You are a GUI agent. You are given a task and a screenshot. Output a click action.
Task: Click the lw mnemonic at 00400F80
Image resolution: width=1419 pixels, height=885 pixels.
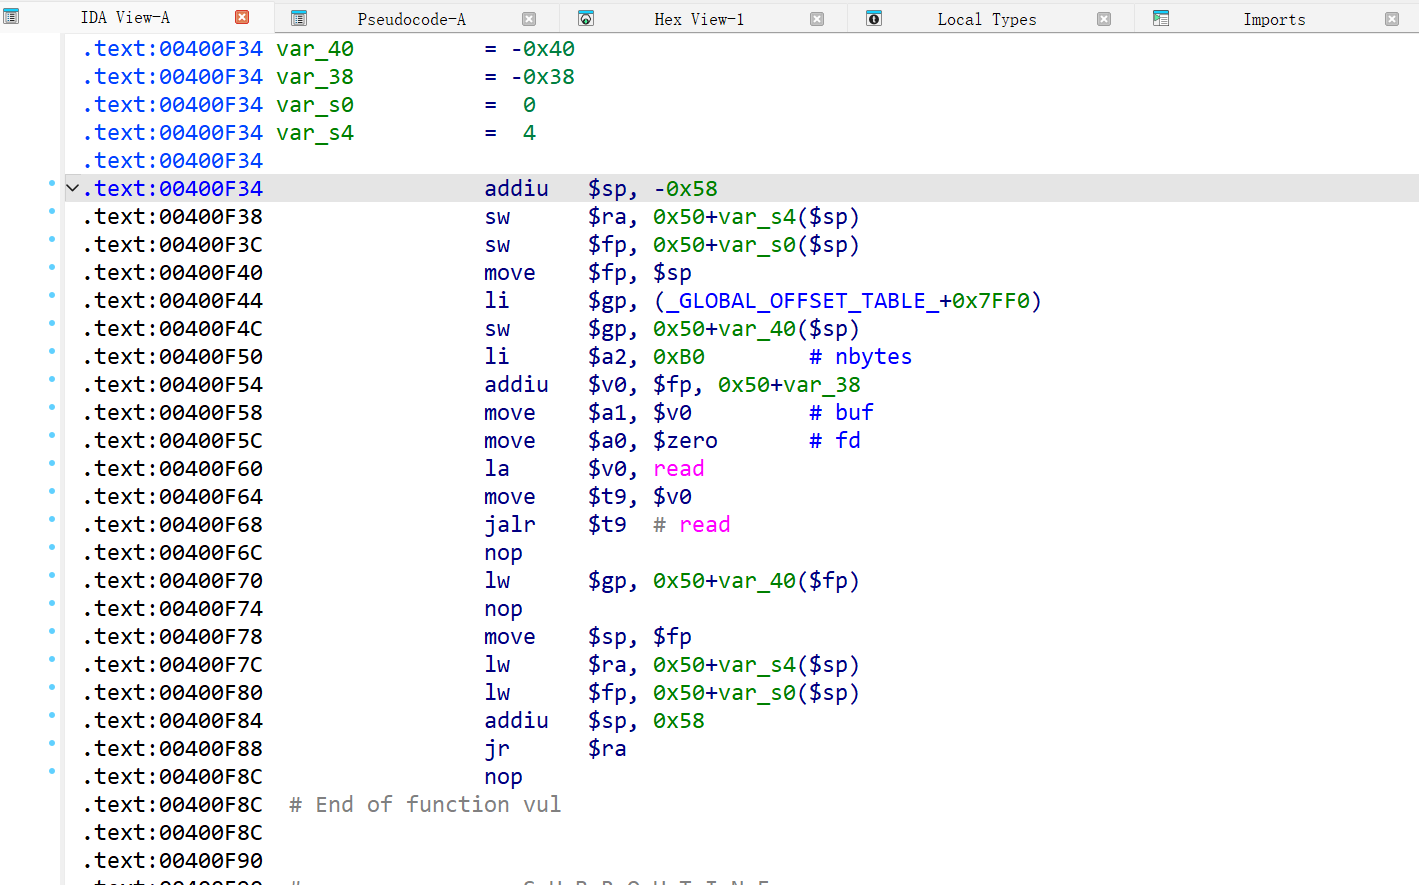click(x=497, y=693)
